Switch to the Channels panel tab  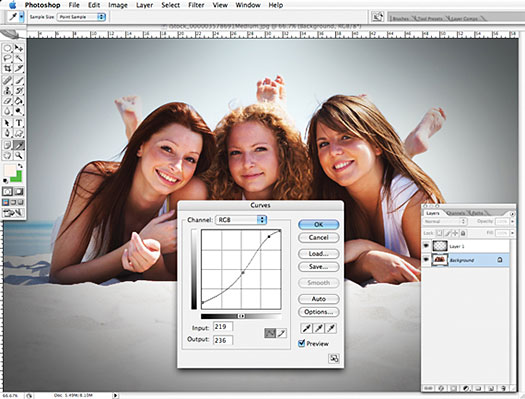click(x=456, y=213)
